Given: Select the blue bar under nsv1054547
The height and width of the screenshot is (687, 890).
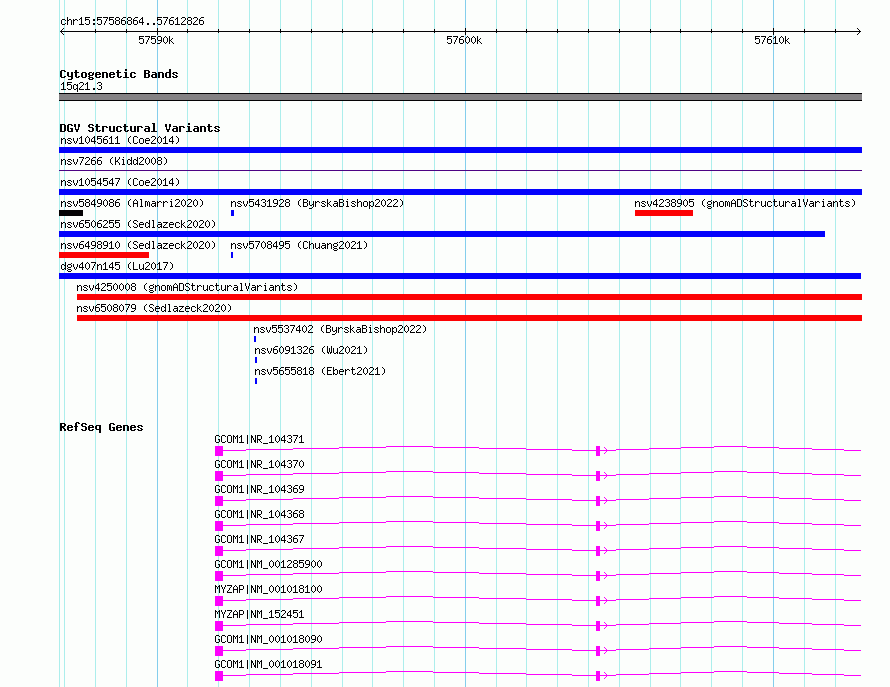Looking at the screenshot, I should click(x=460, y=192).
